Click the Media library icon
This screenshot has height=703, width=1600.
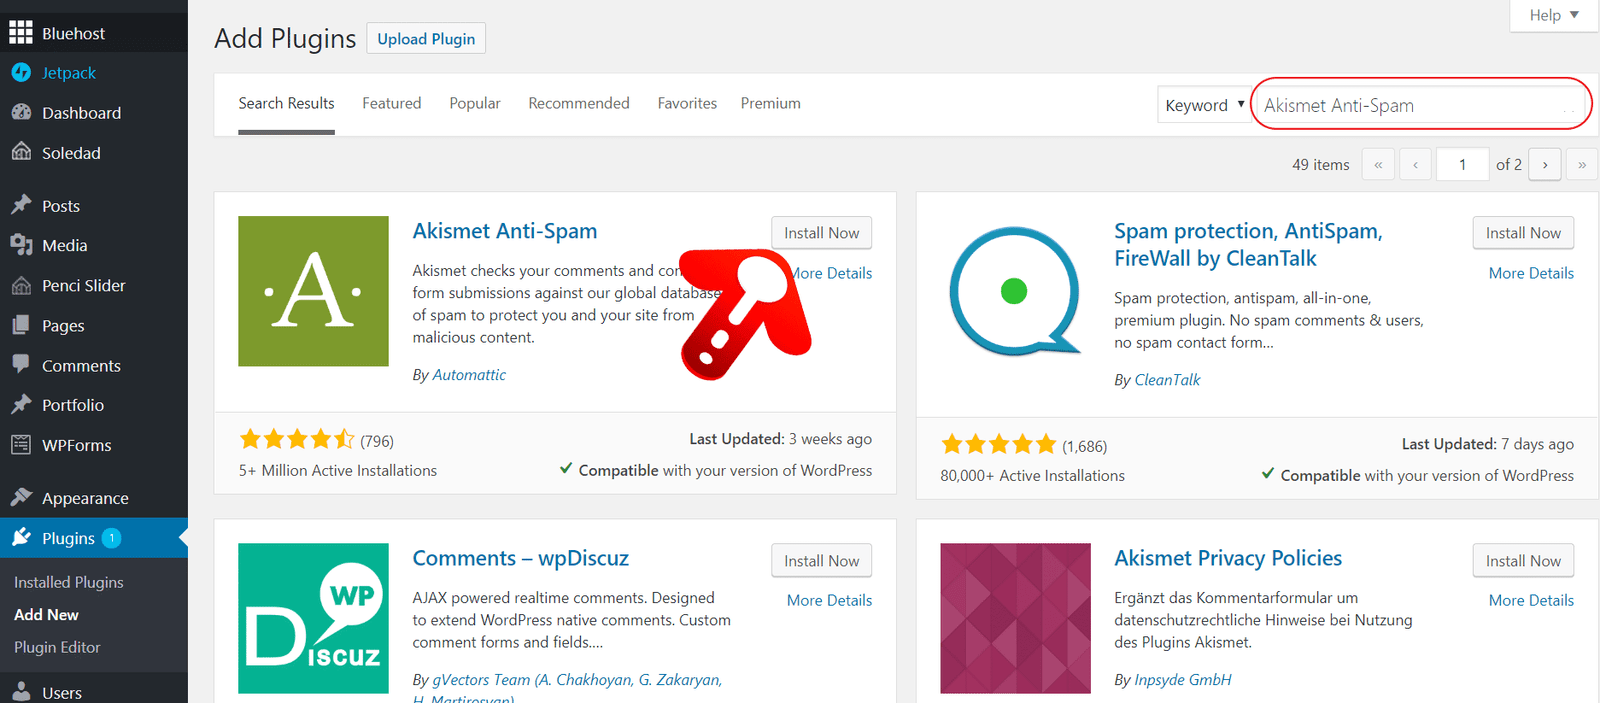click(21, 245)
